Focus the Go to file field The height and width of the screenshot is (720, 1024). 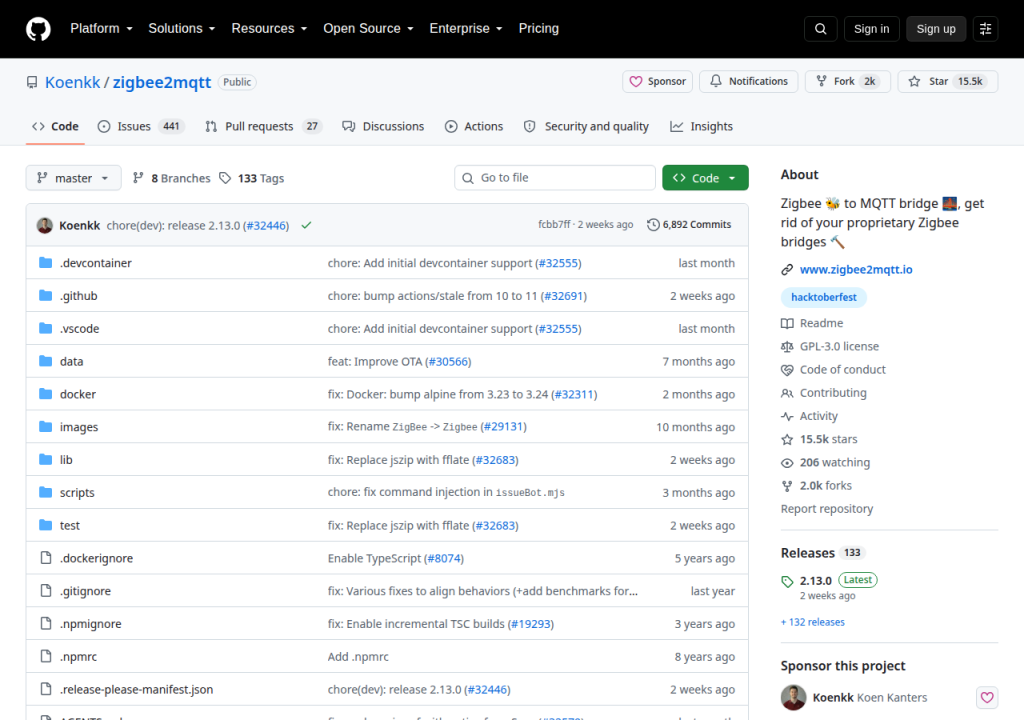[x=555, y=178]
